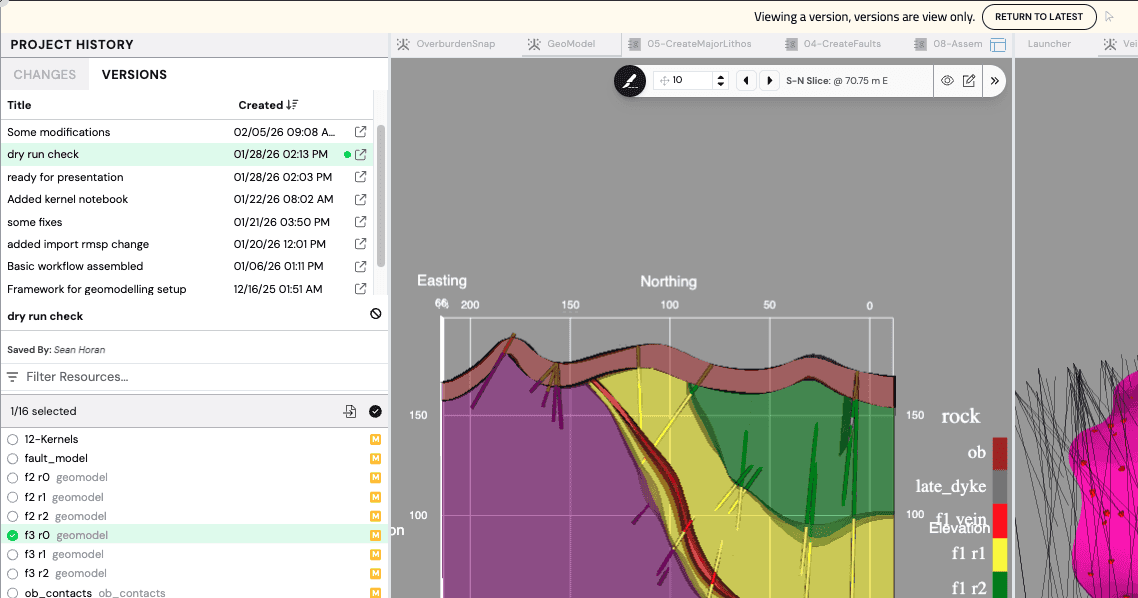The width and height of the screenshot is (1138, 598).
Task: Click the filter icon next to Filter Resources
Action: (12, 377)
